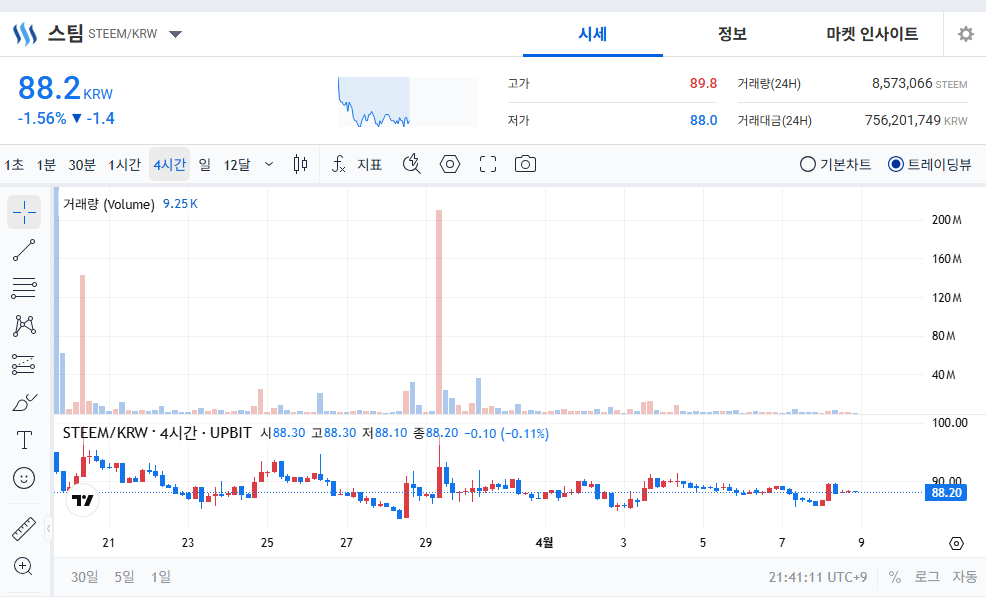The image size is (986, 597).
Task: Set interval to 12달
Action: click(236, 165)
